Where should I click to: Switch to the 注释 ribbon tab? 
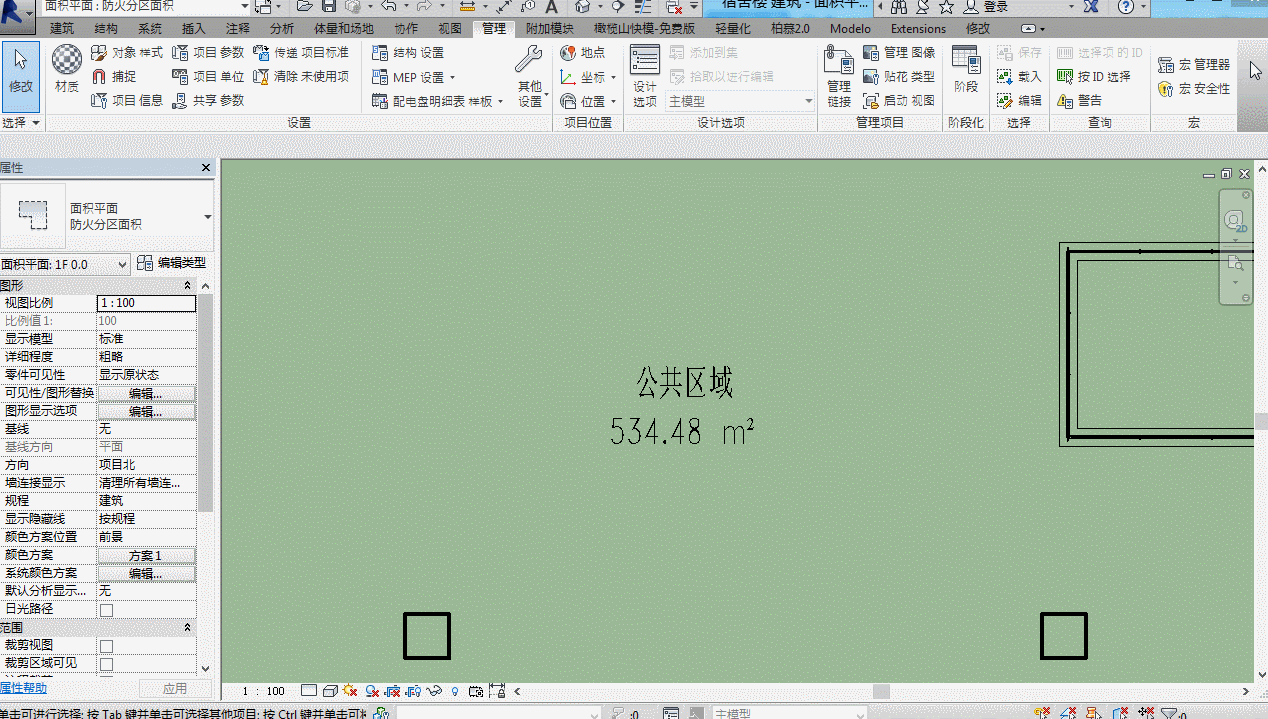[238, 28]
